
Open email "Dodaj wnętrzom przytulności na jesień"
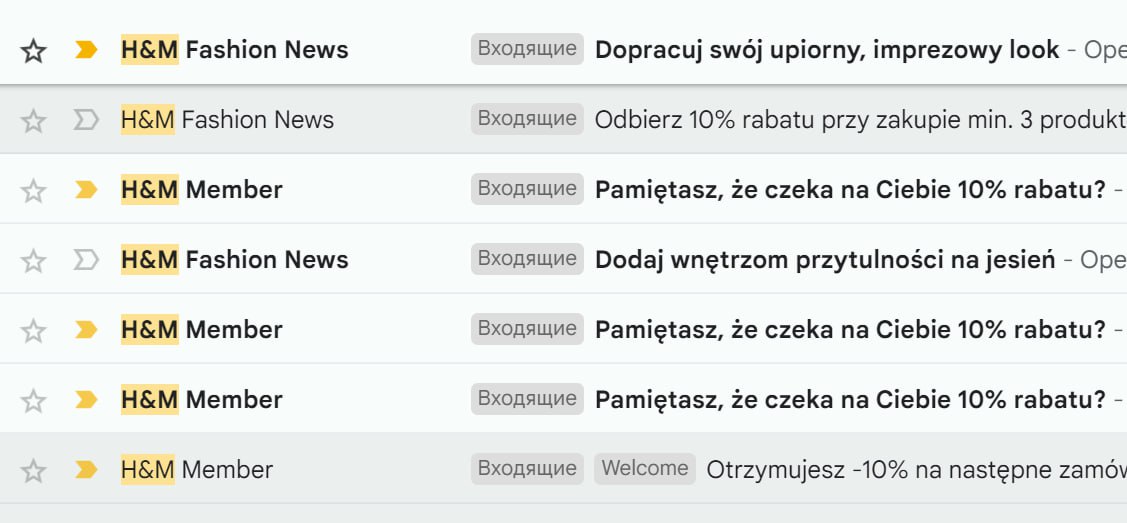click(x=825, y=260)
